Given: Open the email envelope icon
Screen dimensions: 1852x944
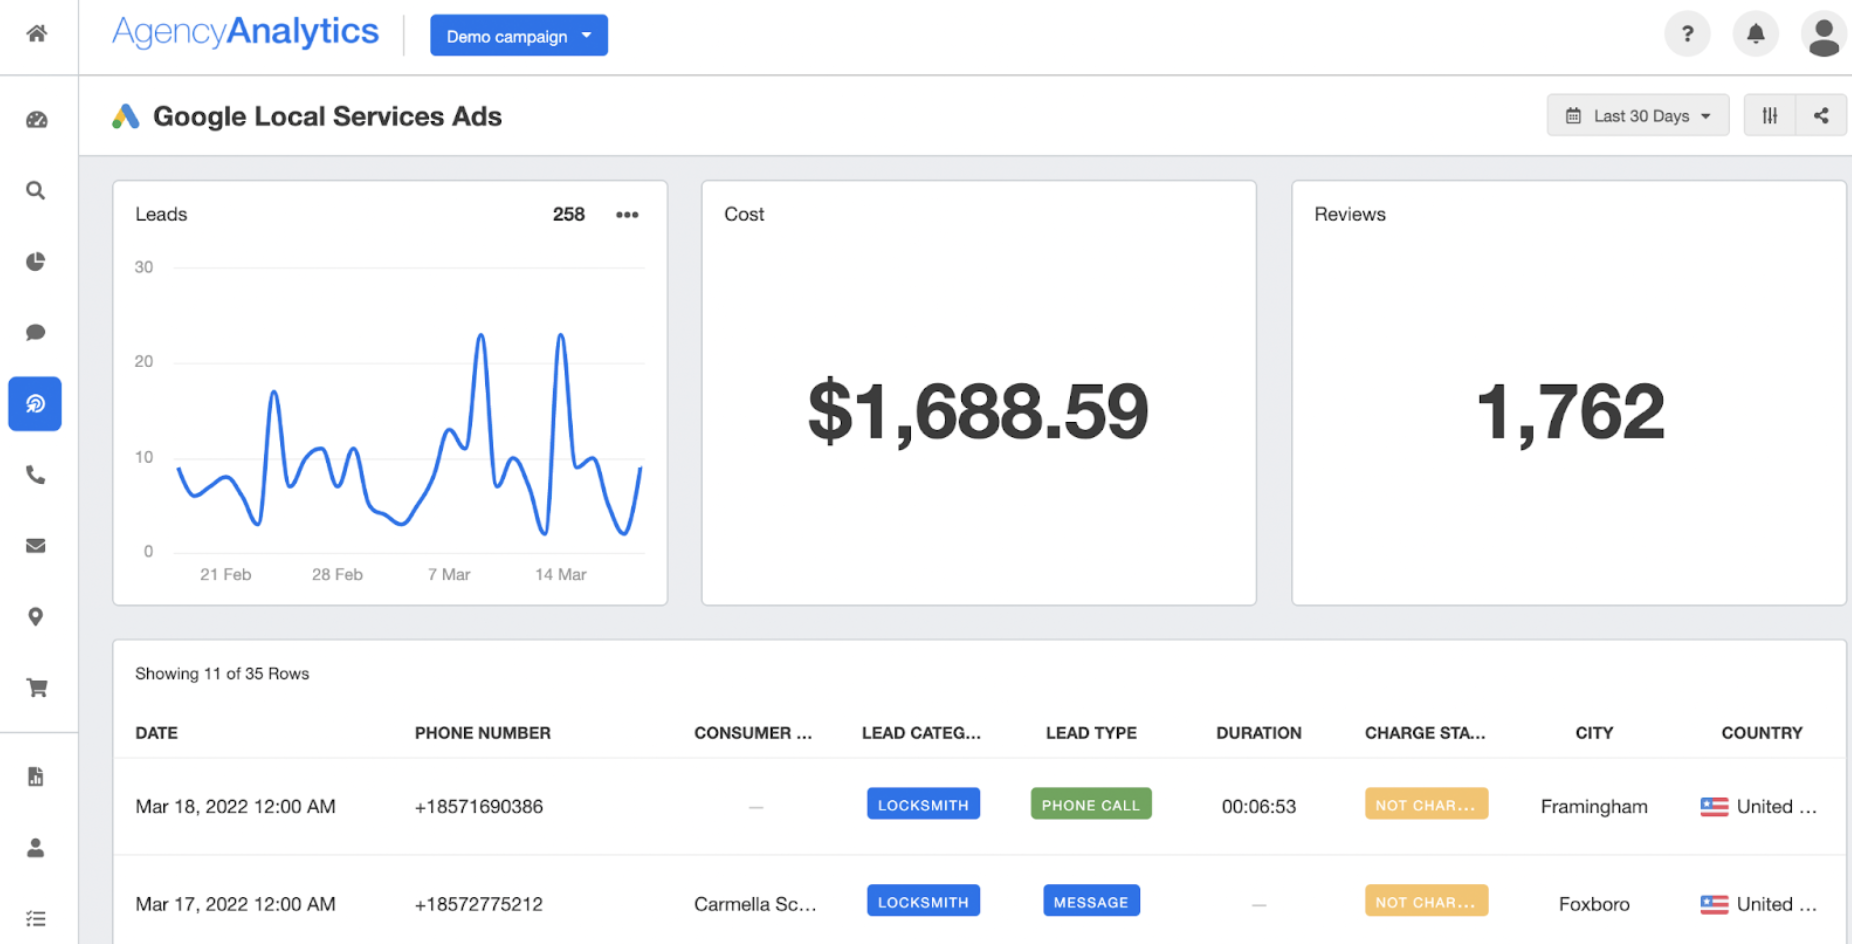Looking at the screenshot, I should (36, 546).
